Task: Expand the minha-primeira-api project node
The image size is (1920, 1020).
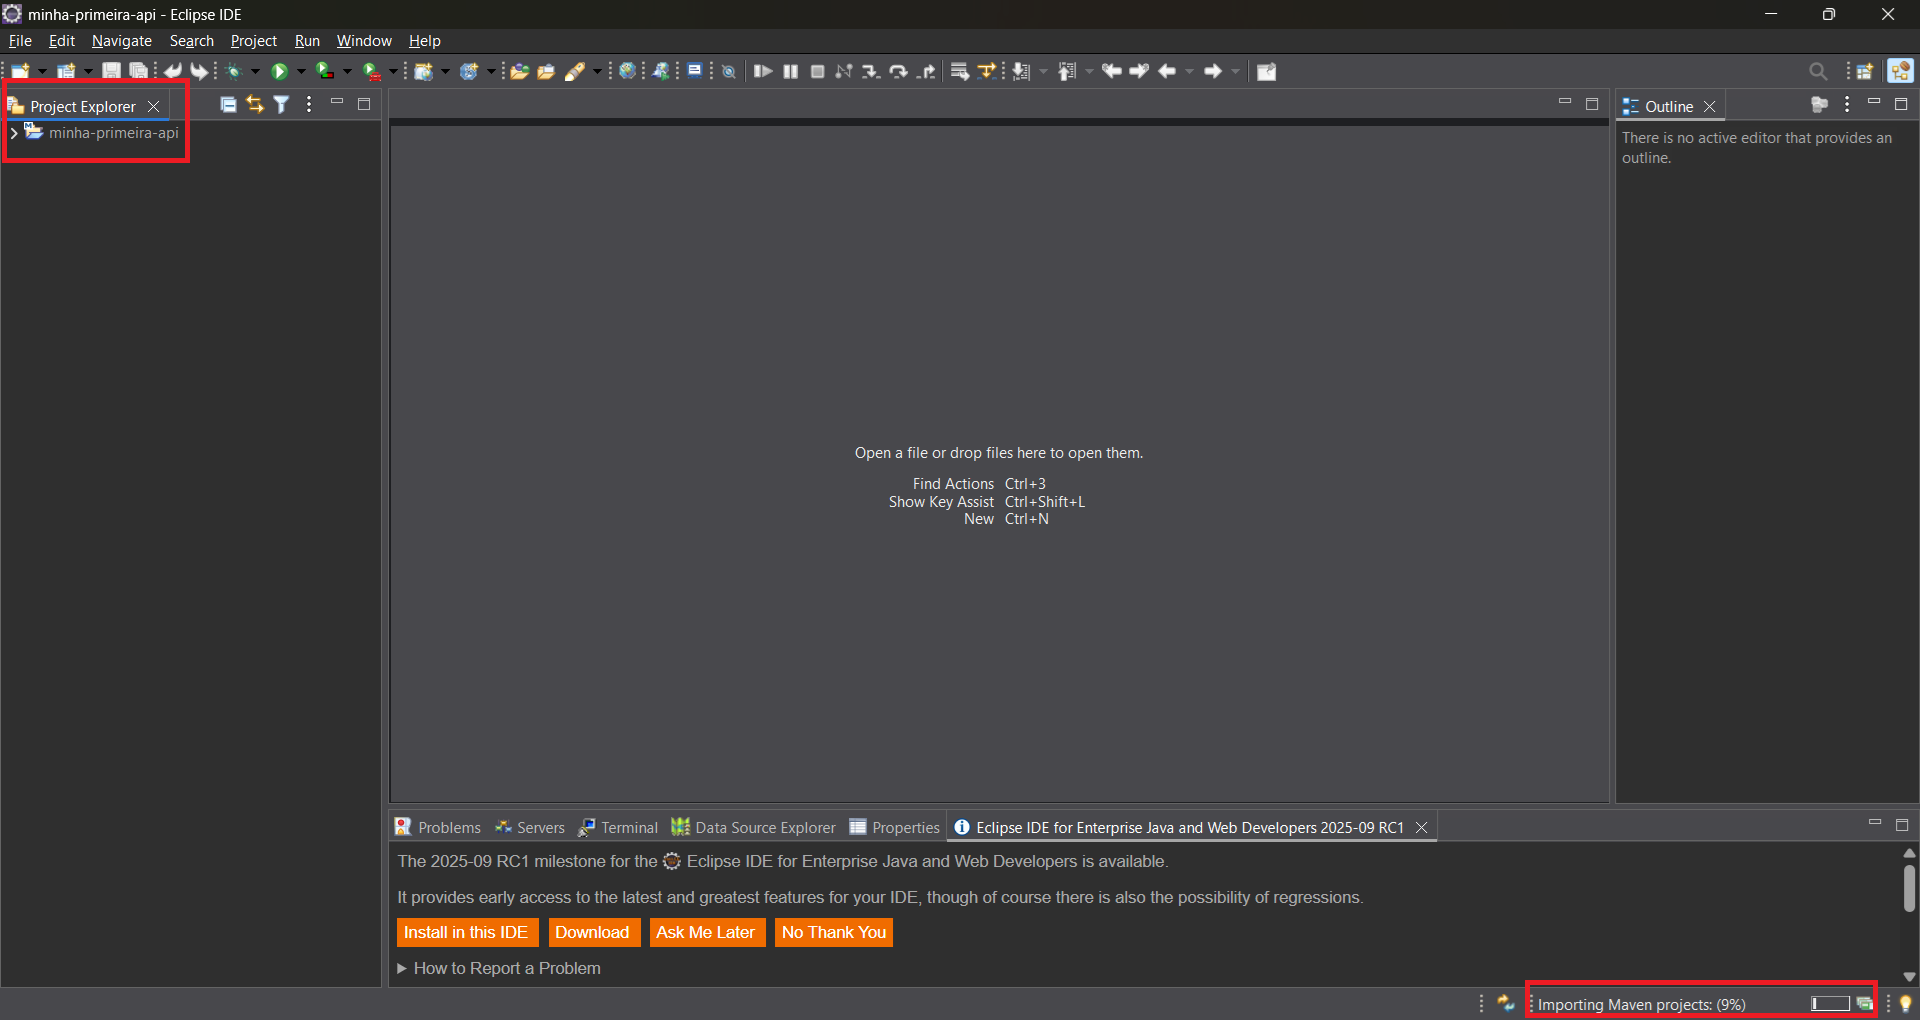Action: [13, 132]
